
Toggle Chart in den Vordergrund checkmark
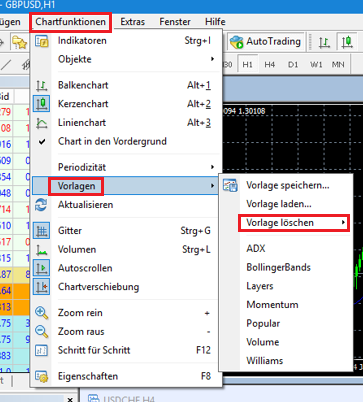(x=126, y=141)
